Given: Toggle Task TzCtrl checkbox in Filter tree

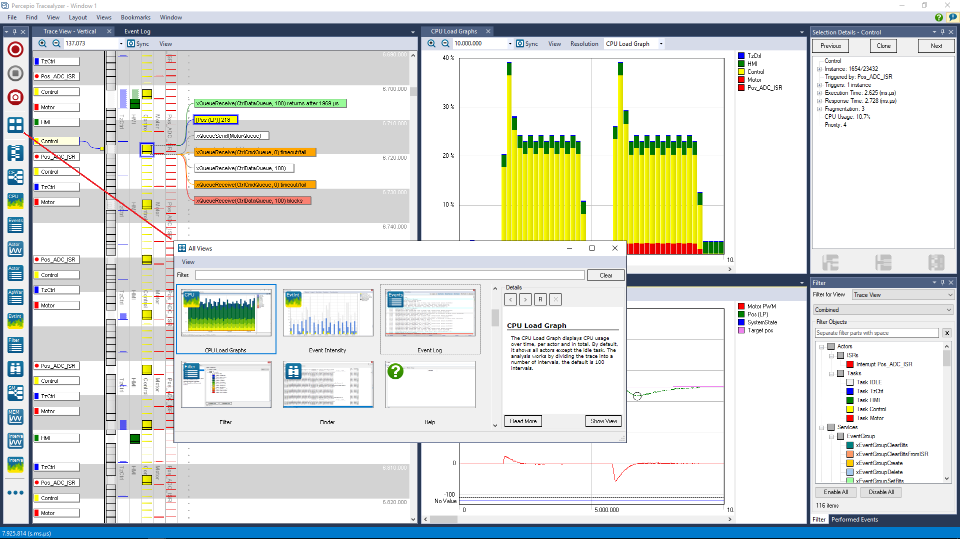Looking at the screenshot, I should (850, 391).
